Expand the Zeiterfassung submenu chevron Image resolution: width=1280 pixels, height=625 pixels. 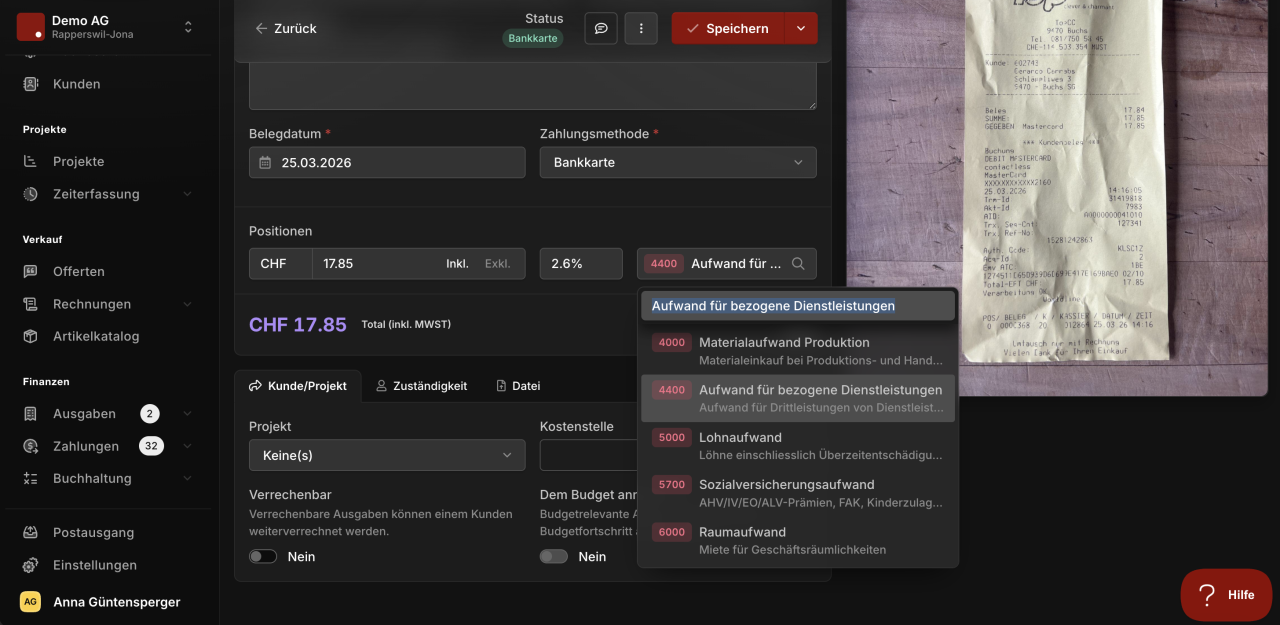[187, 194]
